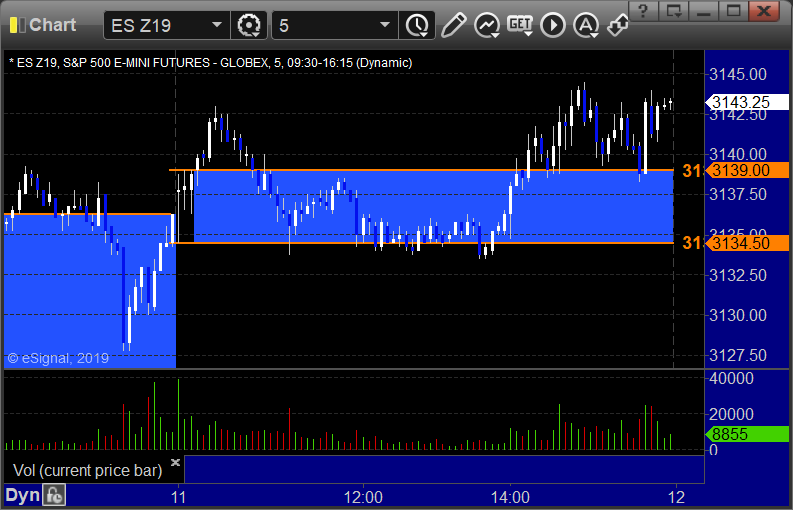Click the 3143.25 current price marker

(x=747, y=102)
